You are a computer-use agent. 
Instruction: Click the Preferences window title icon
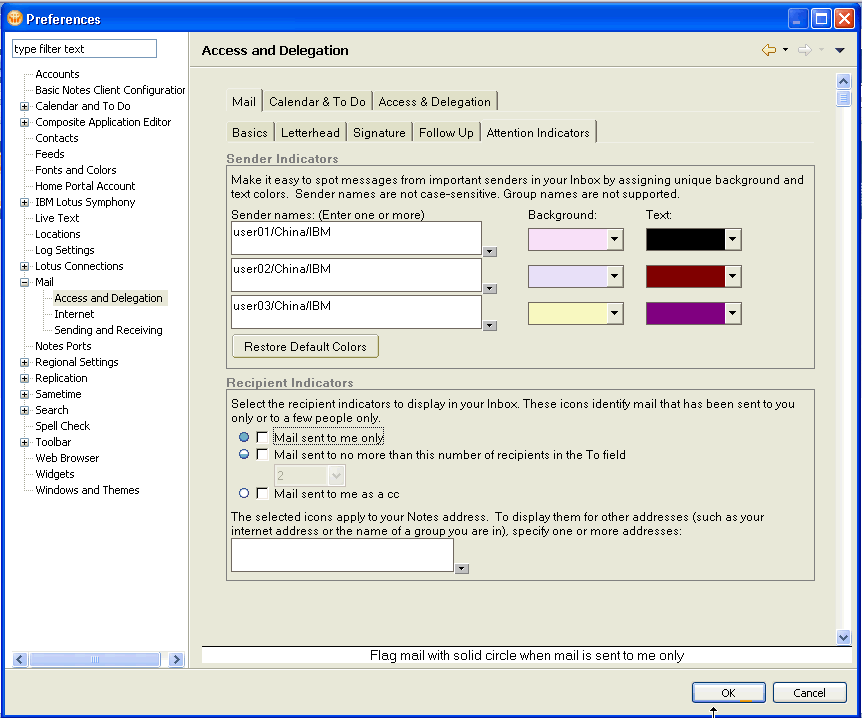tap(13, 18)
